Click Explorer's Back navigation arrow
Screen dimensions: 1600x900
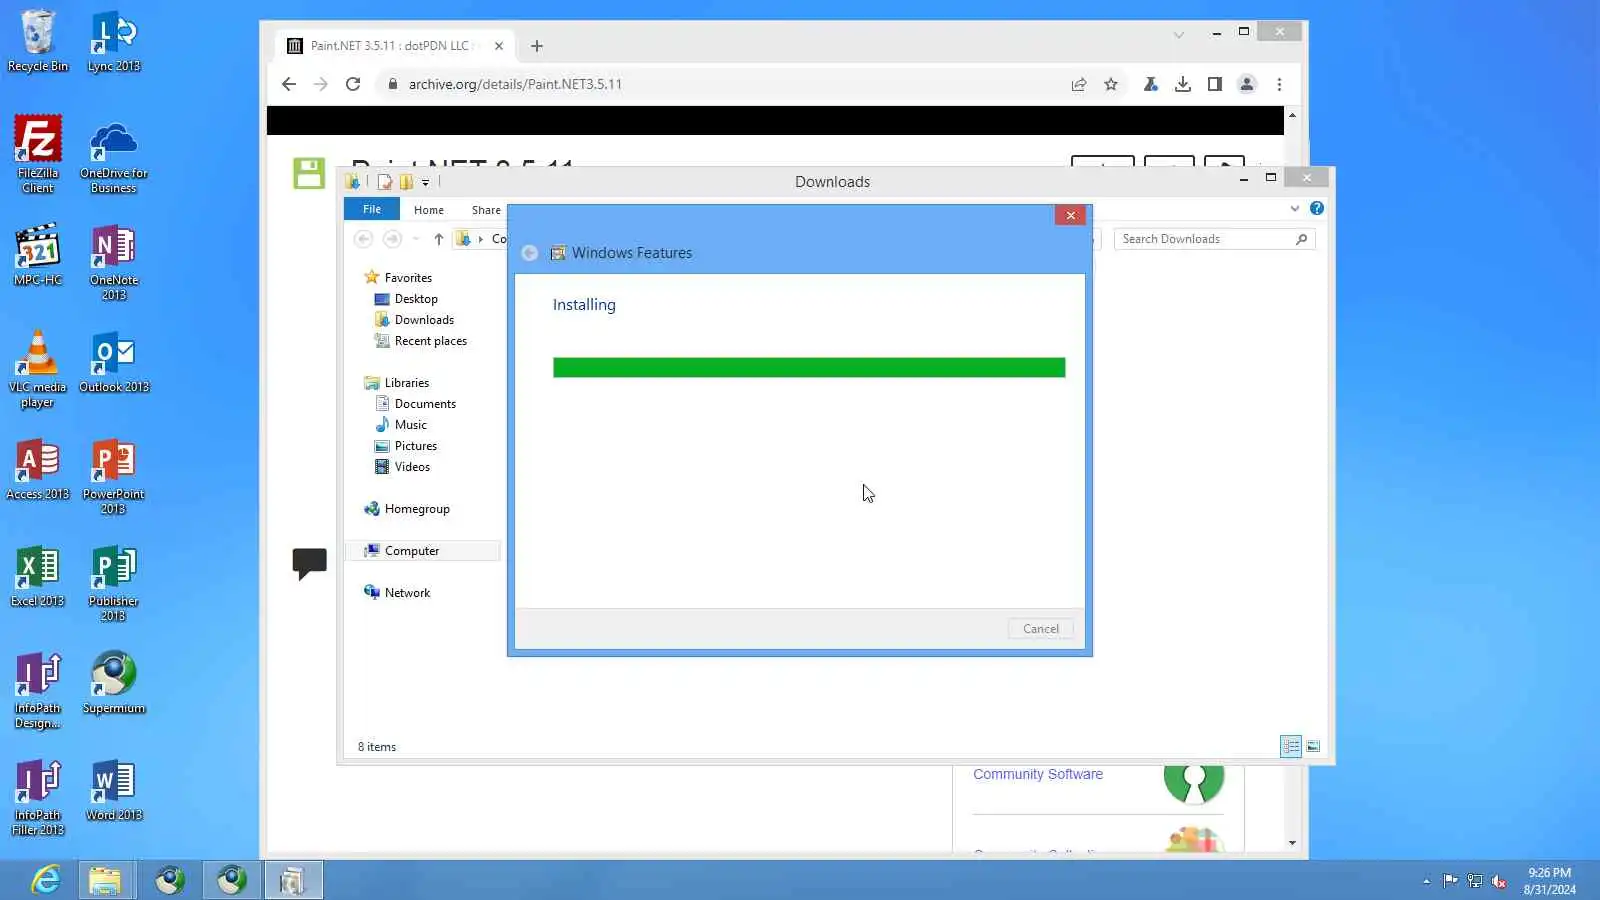[x=364, y=239]
